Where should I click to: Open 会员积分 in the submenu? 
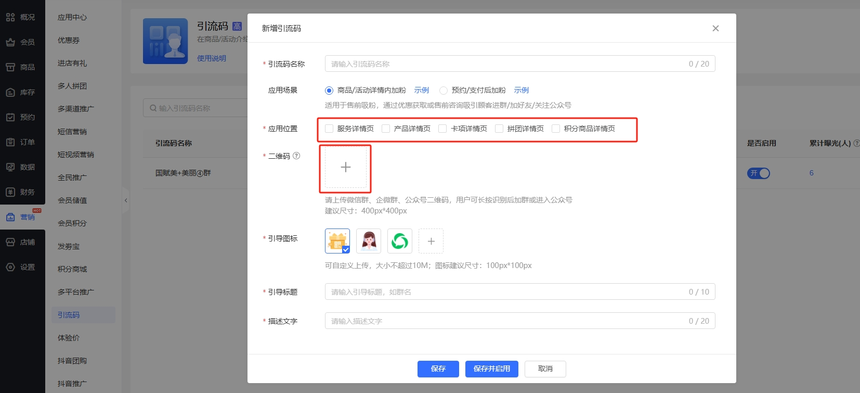(72, 223)
